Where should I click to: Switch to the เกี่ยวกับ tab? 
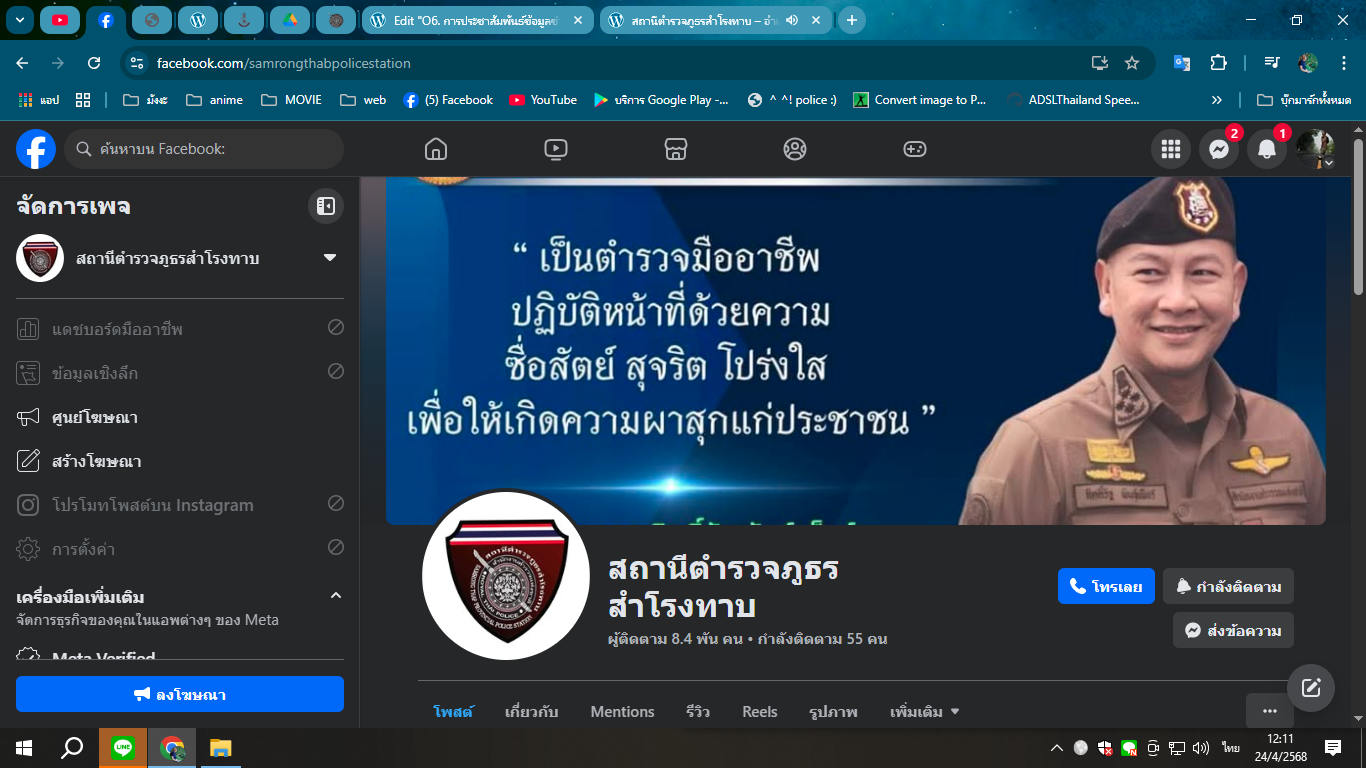coord(531,712)
